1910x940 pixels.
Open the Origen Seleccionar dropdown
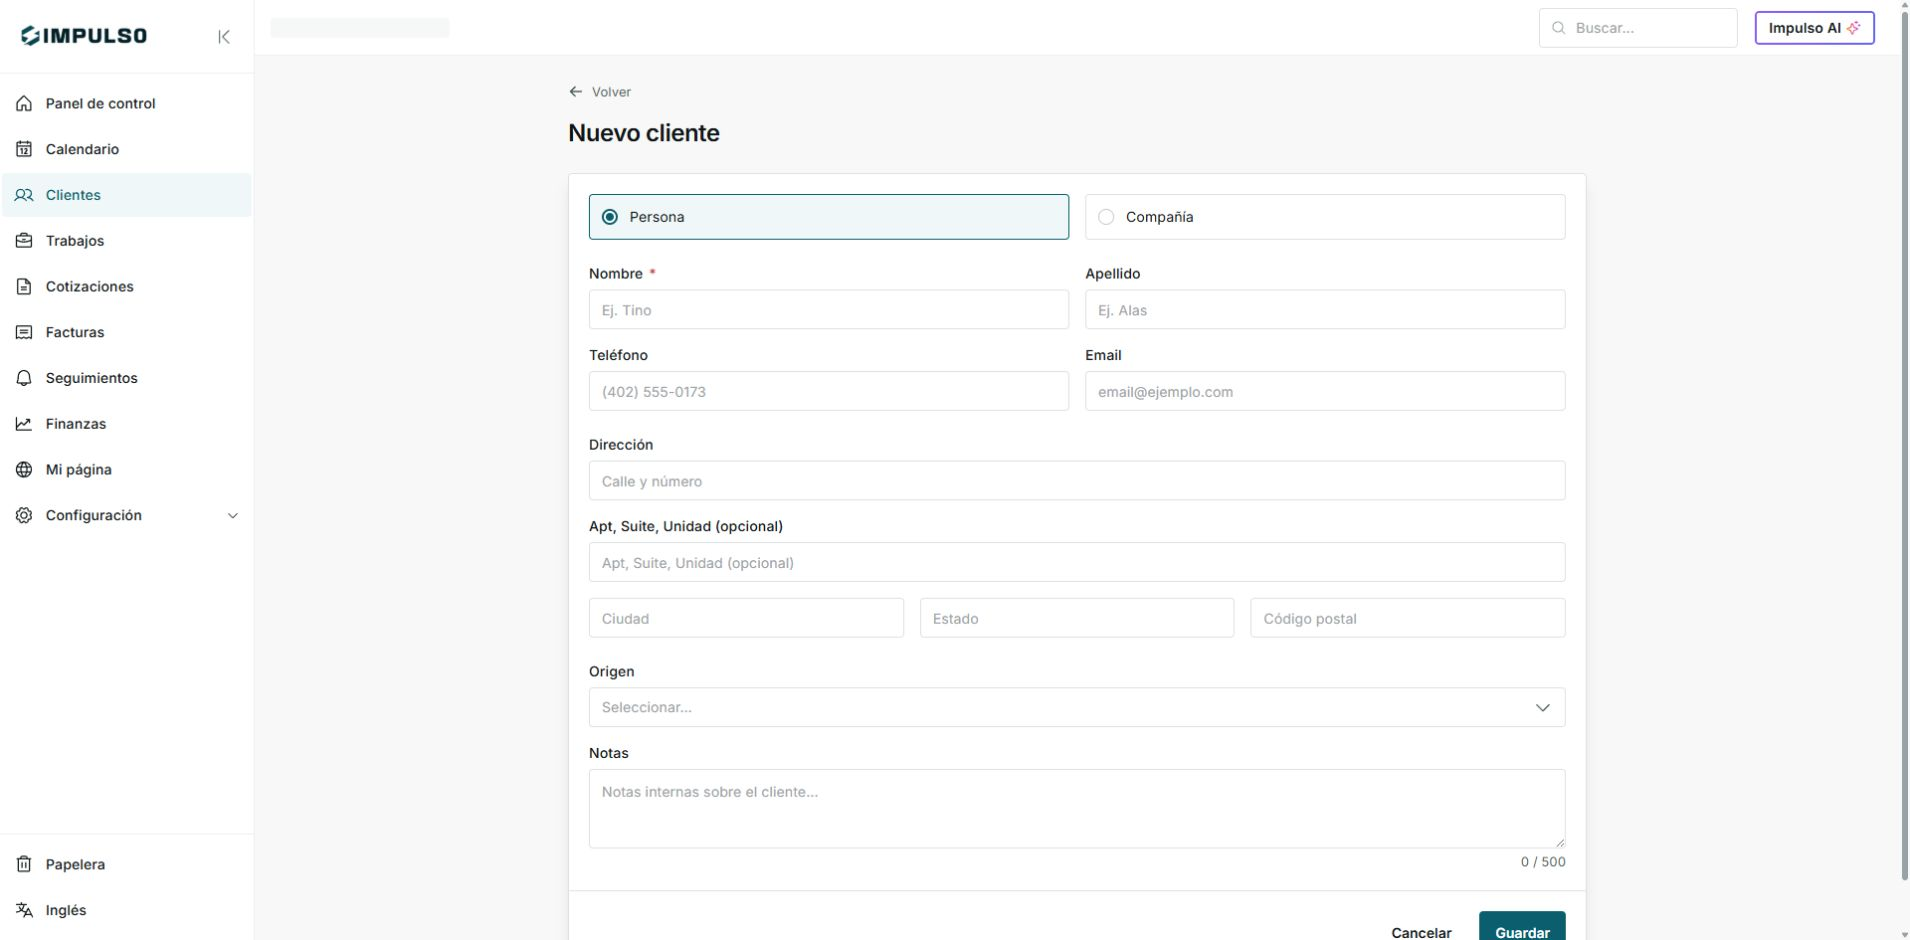pyautogui.click(x=1077, y=707)
